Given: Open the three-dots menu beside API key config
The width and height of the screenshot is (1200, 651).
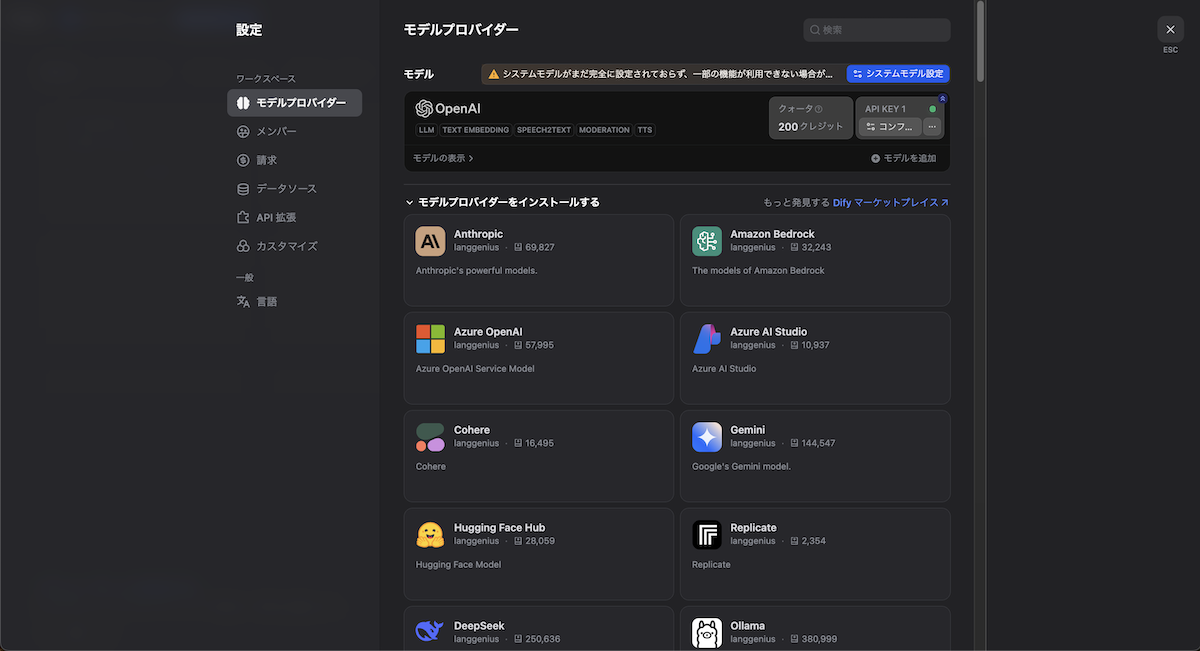Looking at the screenshot, I should click(932, 127).
